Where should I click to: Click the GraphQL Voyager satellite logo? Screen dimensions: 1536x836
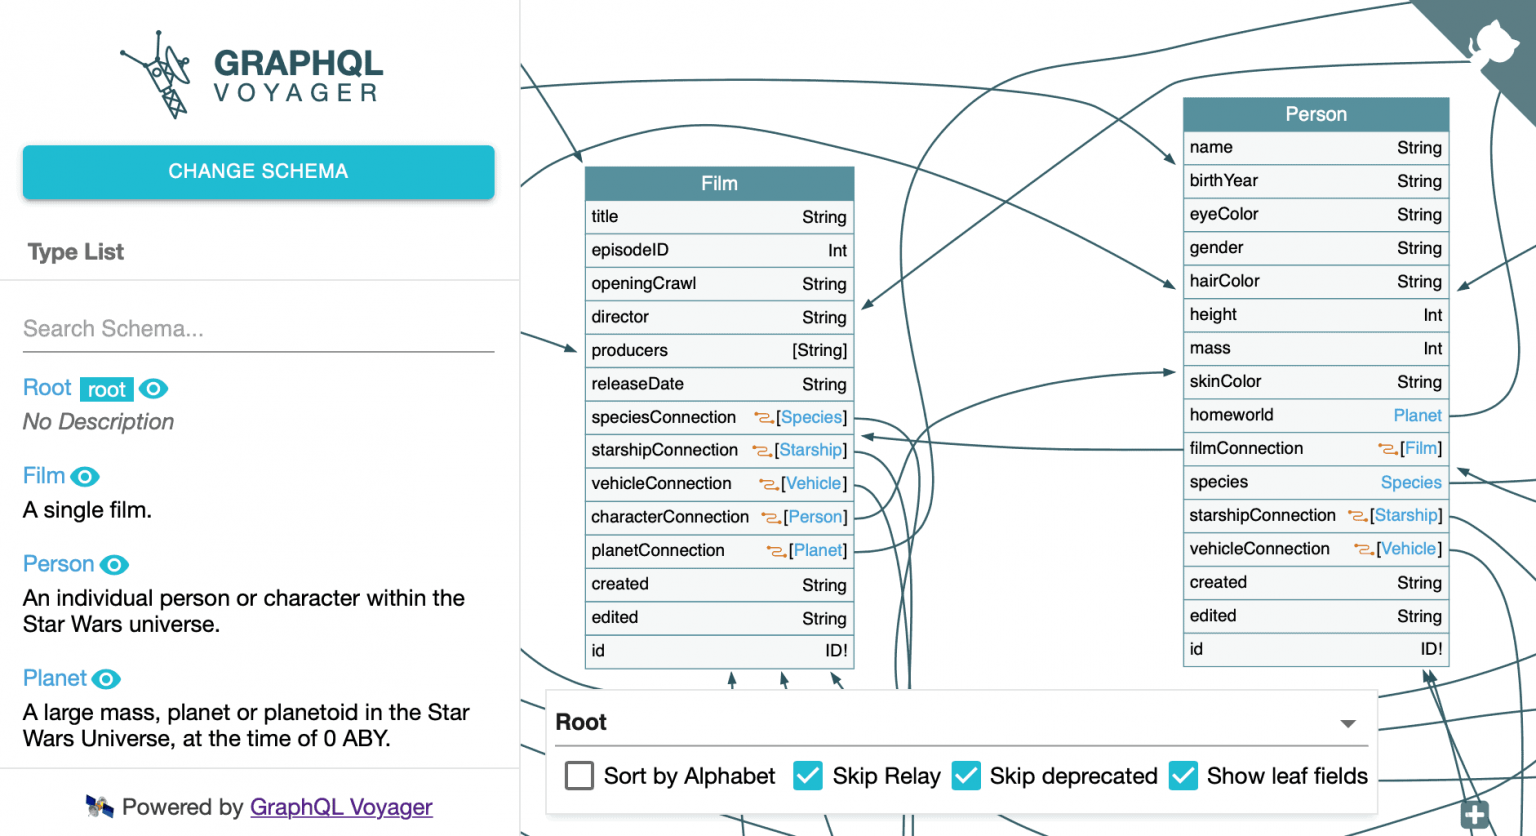click(160, 76)
